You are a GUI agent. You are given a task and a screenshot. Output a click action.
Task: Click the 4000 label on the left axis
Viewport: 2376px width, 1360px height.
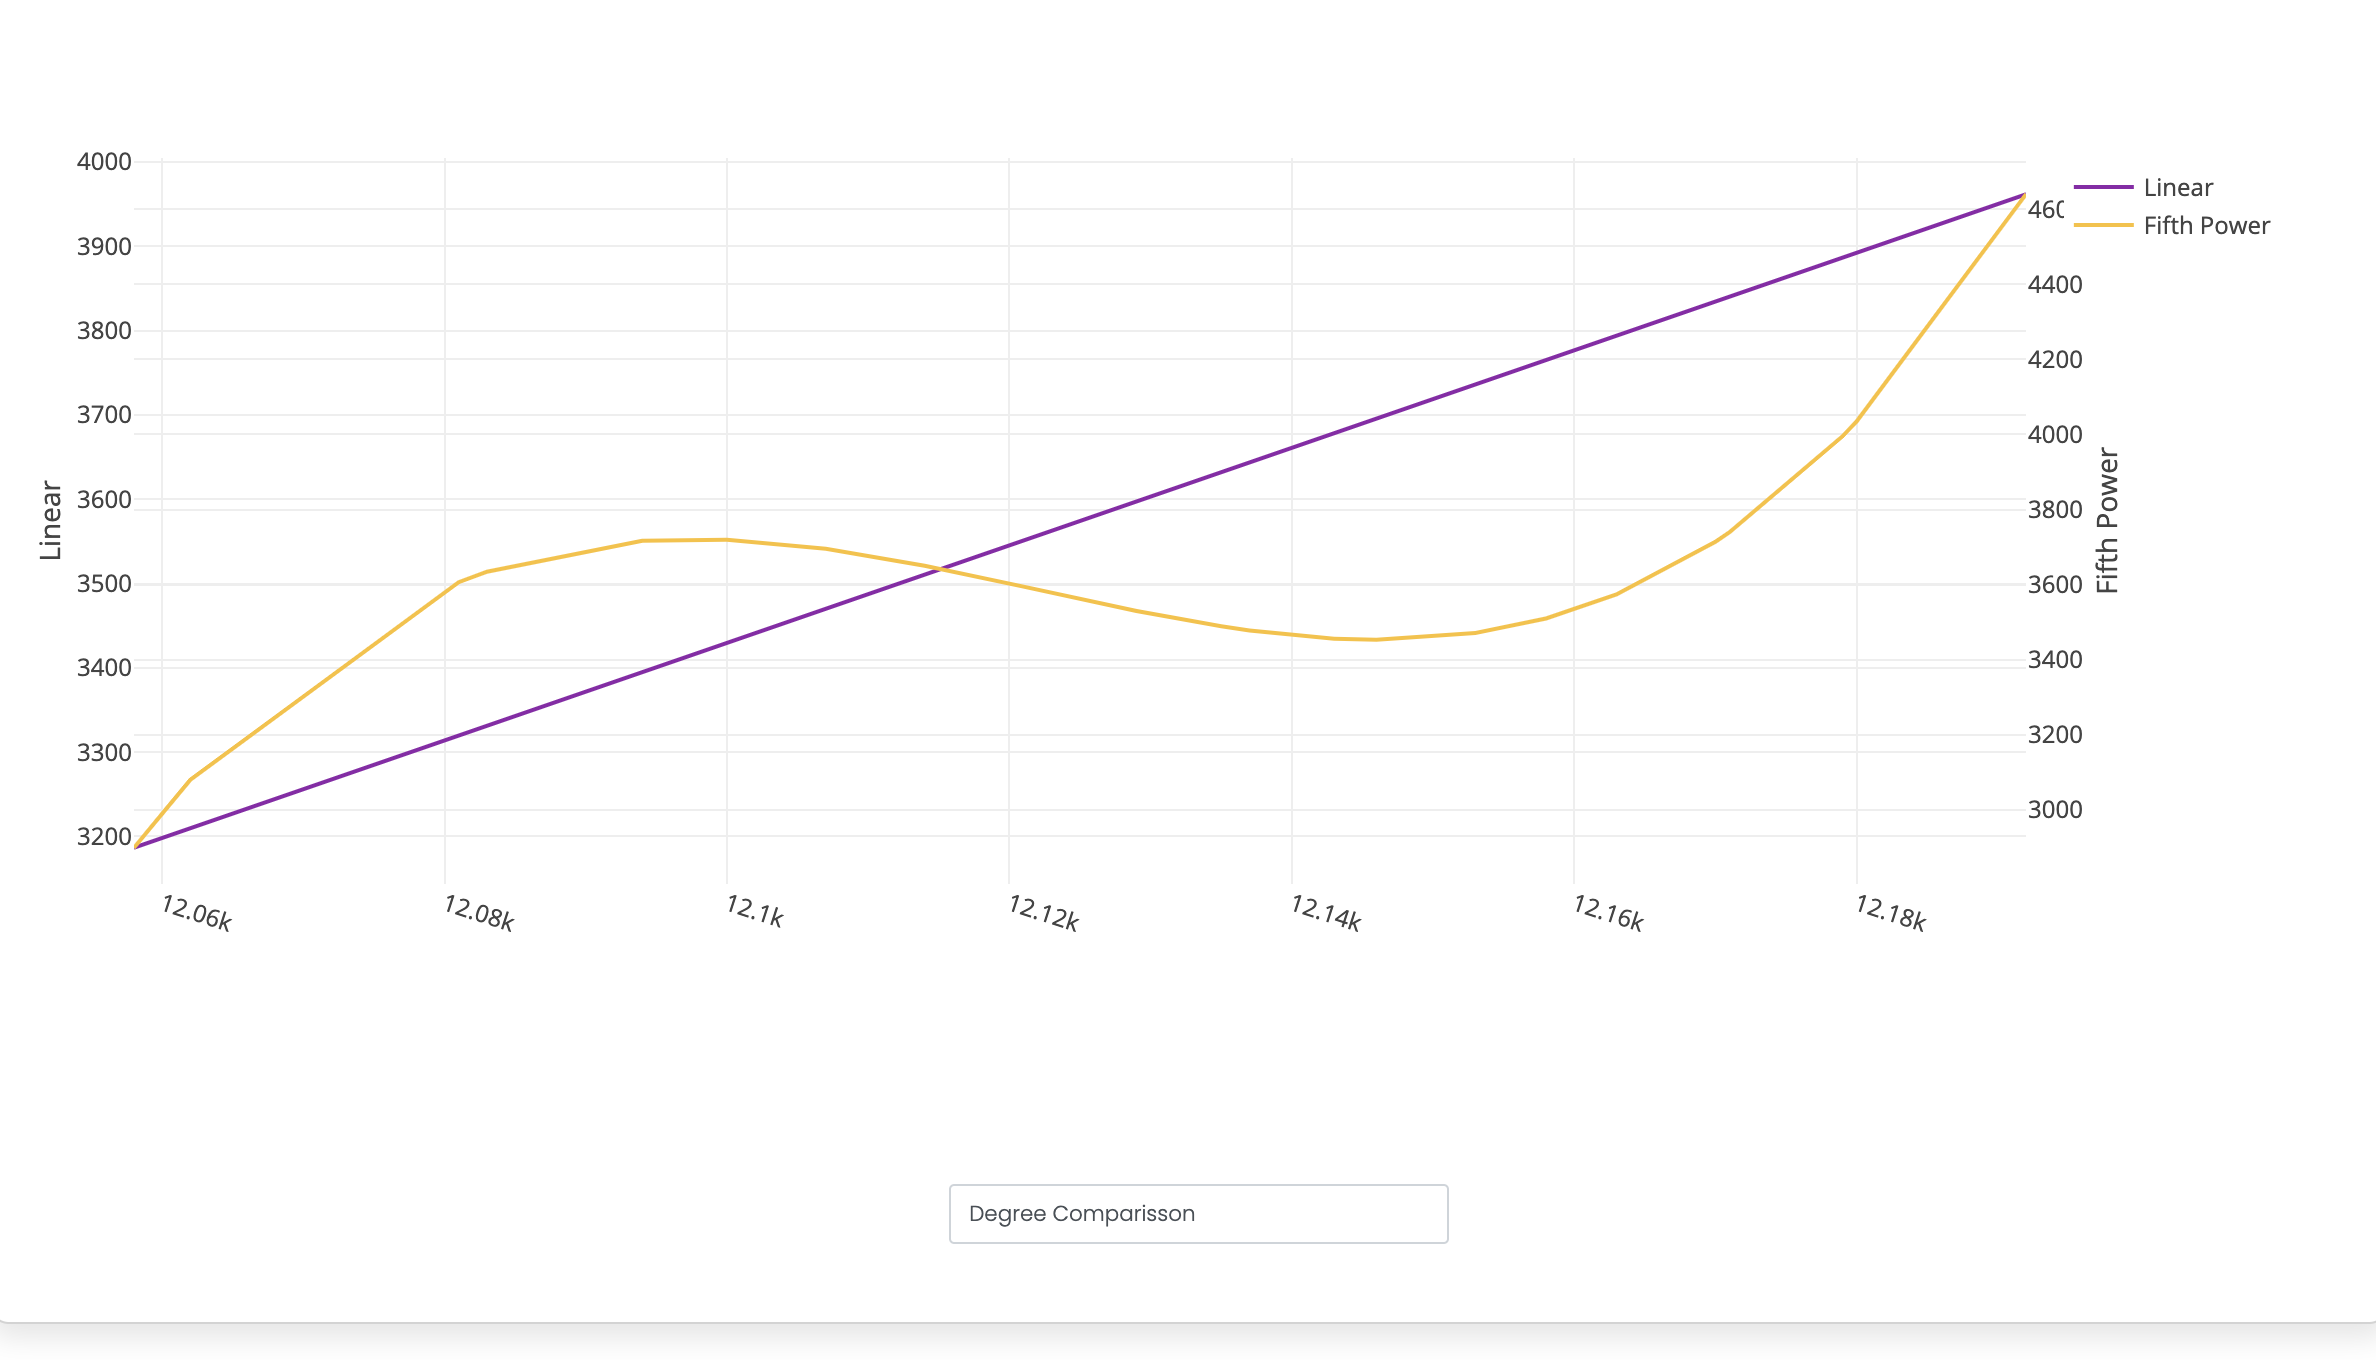tap(104, 162)
